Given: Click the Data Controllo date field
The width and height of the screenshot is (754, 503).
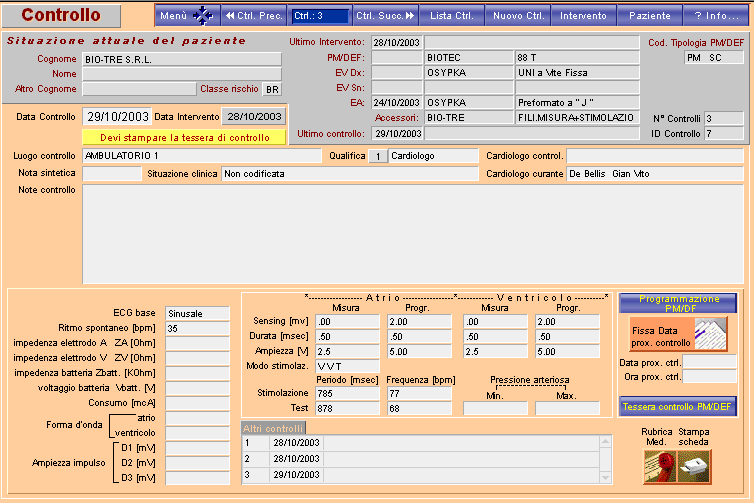Looking at the screenshot, I should coord(117,117).
